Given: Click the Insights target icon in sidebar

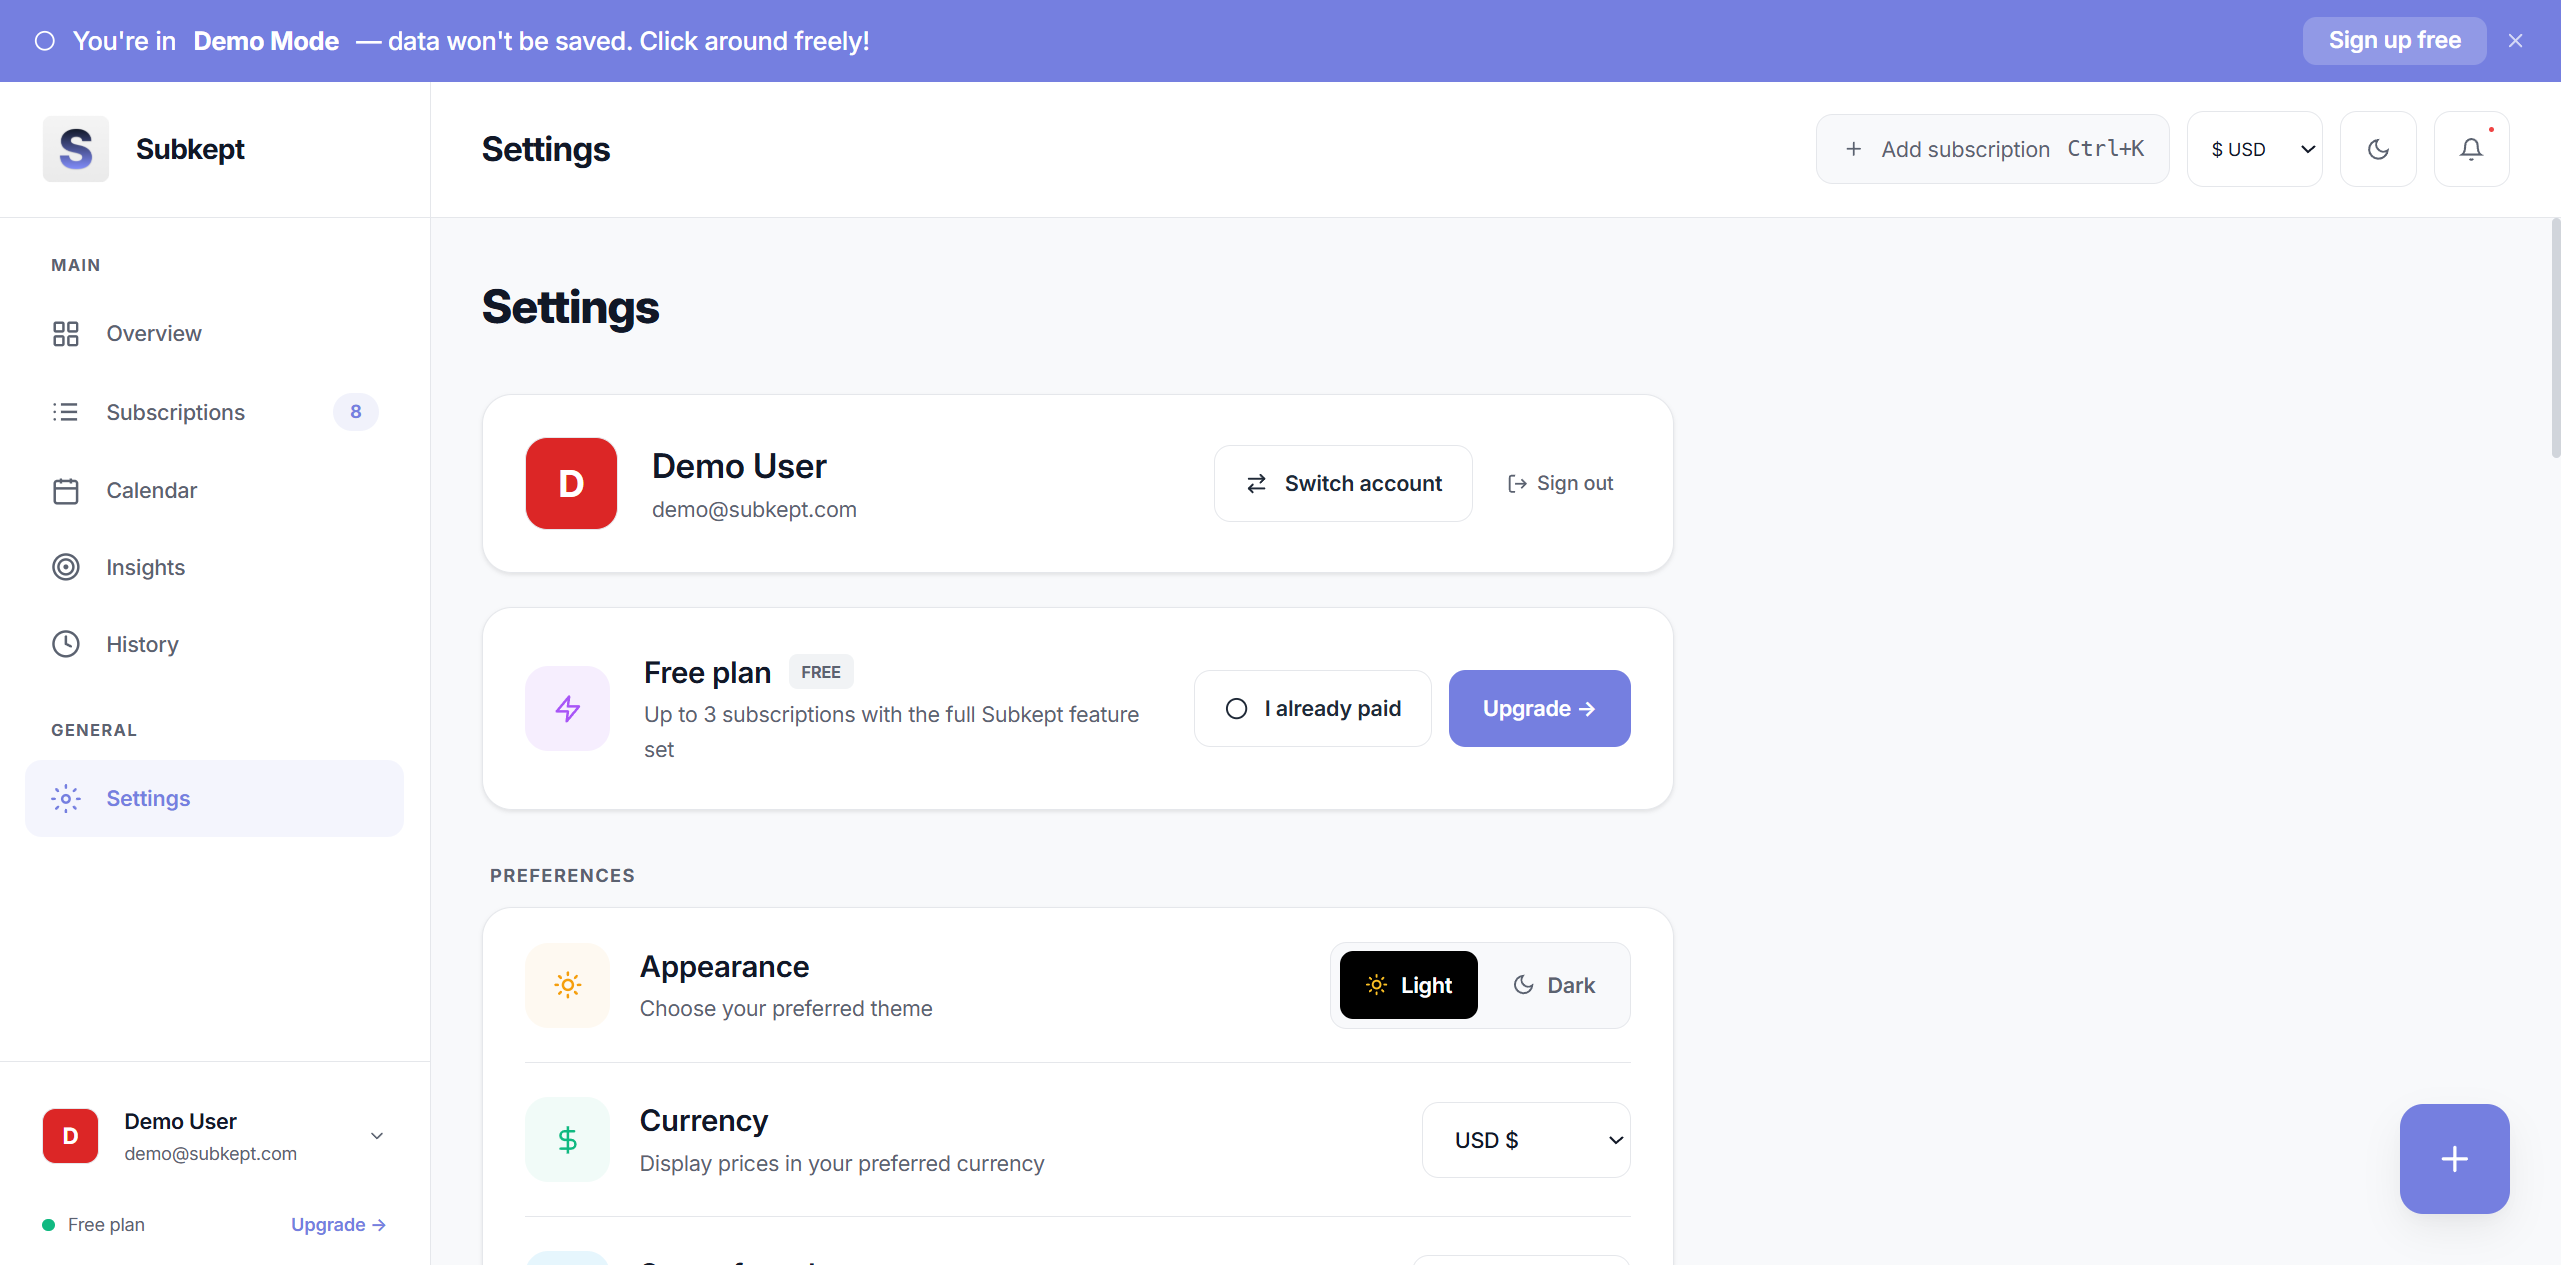Looking at the screenshot, I should click(66, 568).
